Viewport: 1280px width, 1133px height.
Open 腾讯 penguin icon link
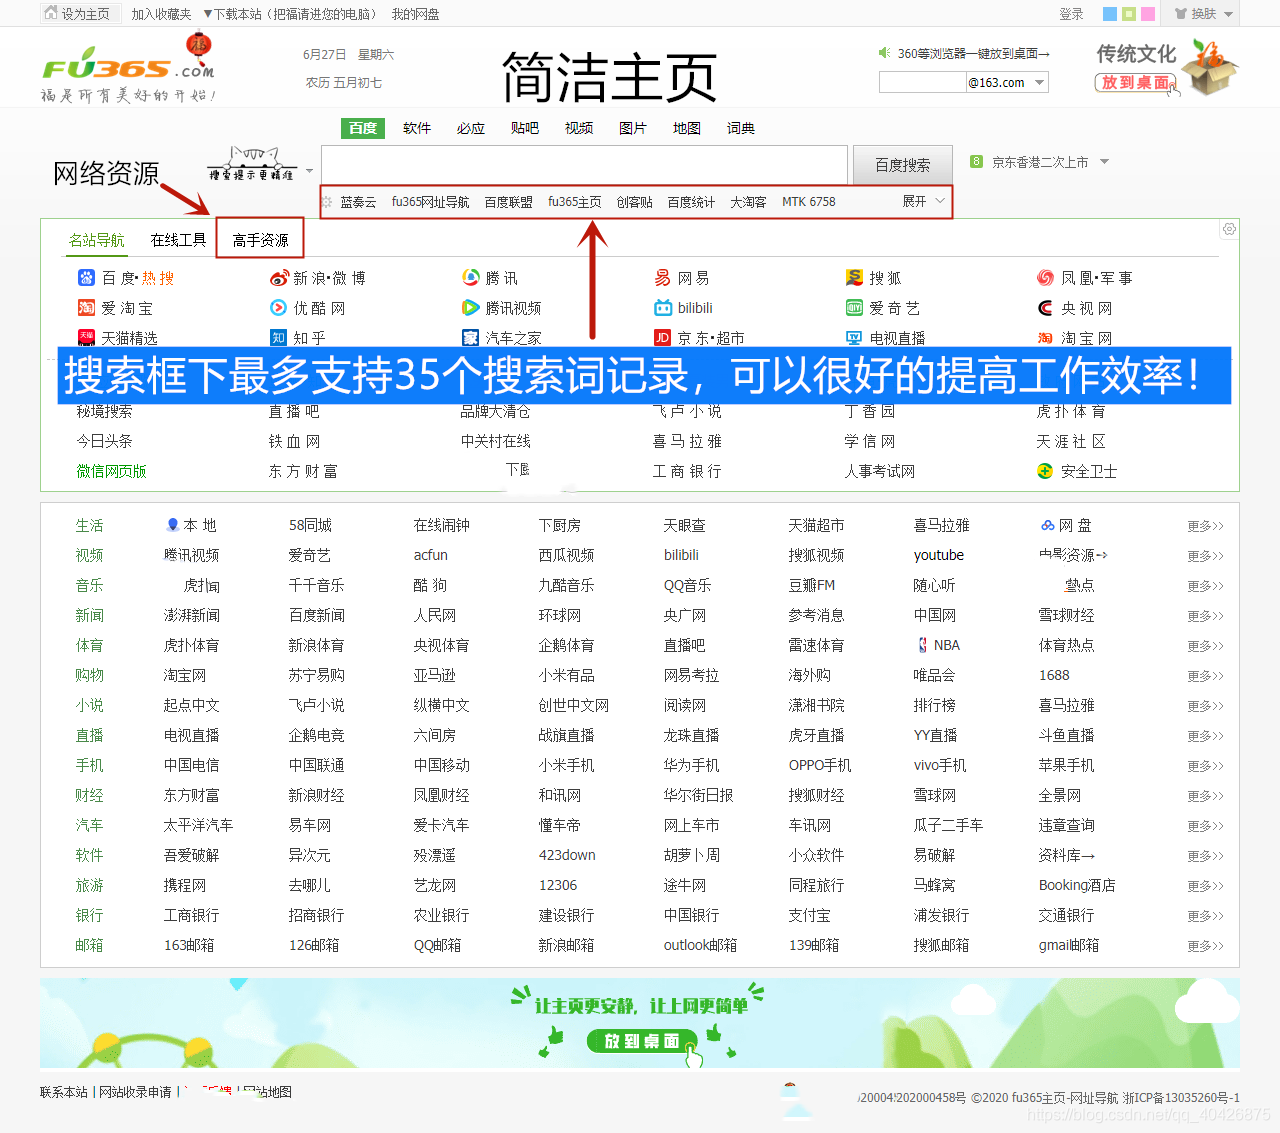[470, 278]
